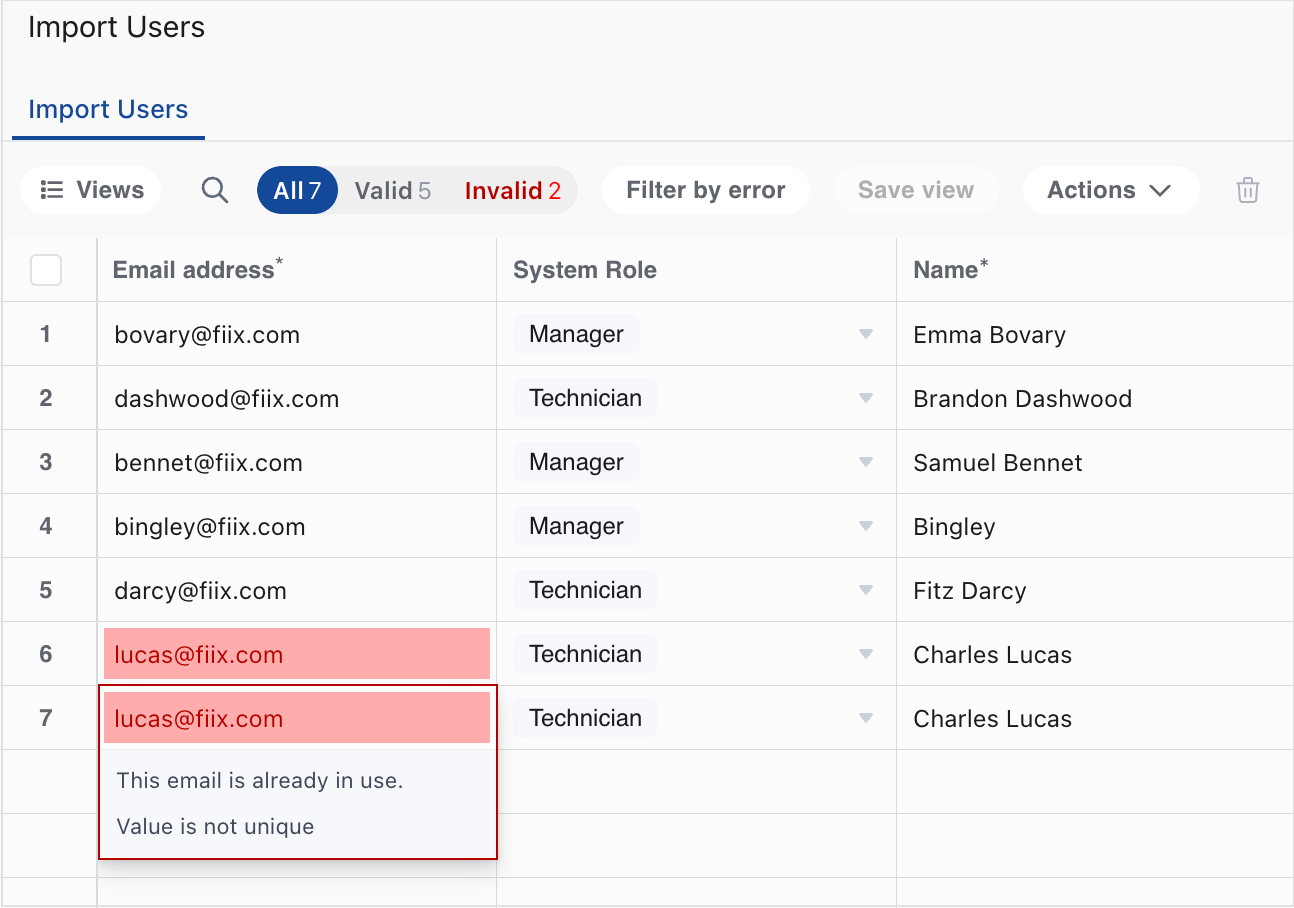The width and height of the screenshot is (1294, 908).
Task: Click row number 3 header
Action: tap(46, 462)
